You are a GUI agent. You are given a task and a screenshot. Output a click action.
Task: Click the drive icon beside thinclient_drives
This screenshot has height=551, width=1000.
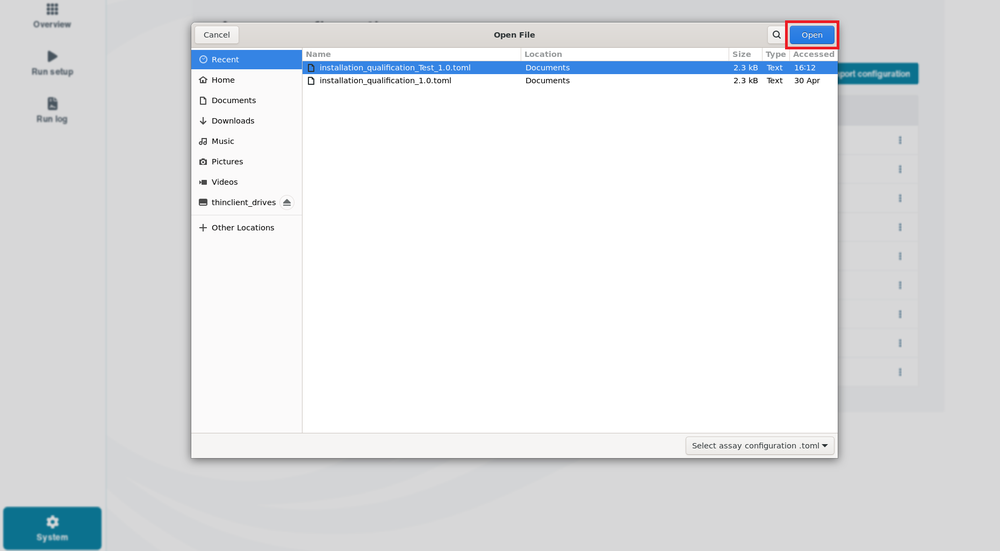point(203,202)
